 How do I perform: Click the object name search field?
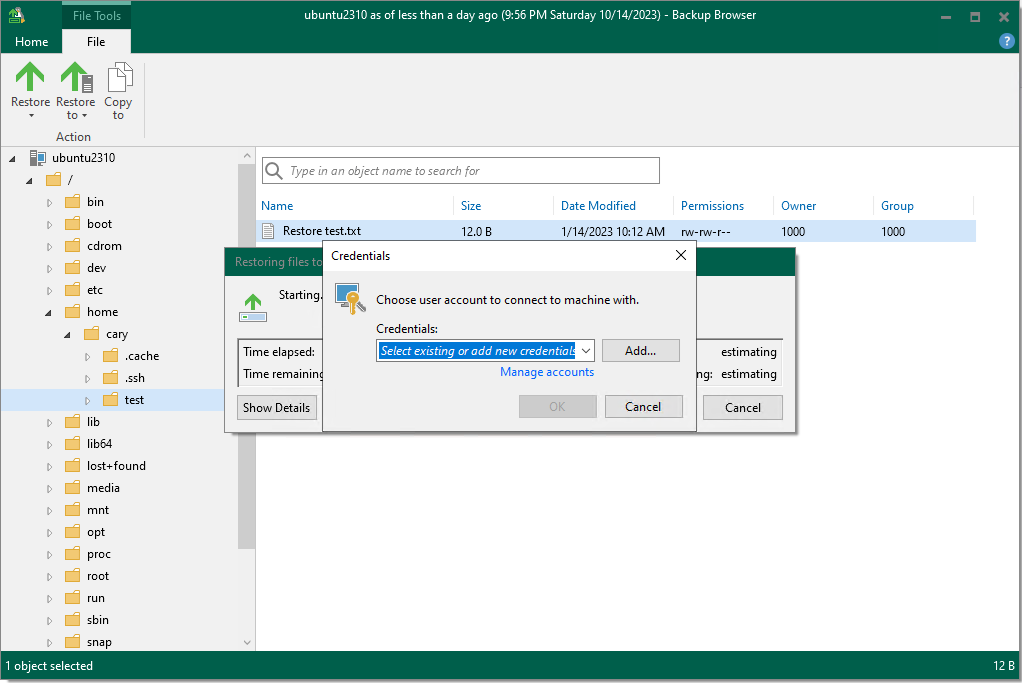pyautogui.click(x=470, y=171)
